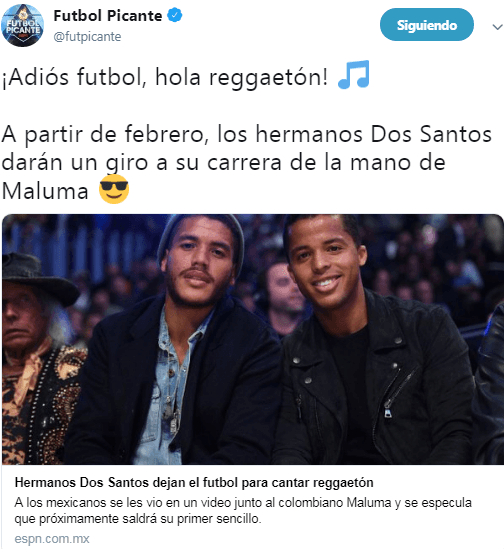Click the tweet text ¡Adiós futbol, hola reggaetón!

[165, 77]
